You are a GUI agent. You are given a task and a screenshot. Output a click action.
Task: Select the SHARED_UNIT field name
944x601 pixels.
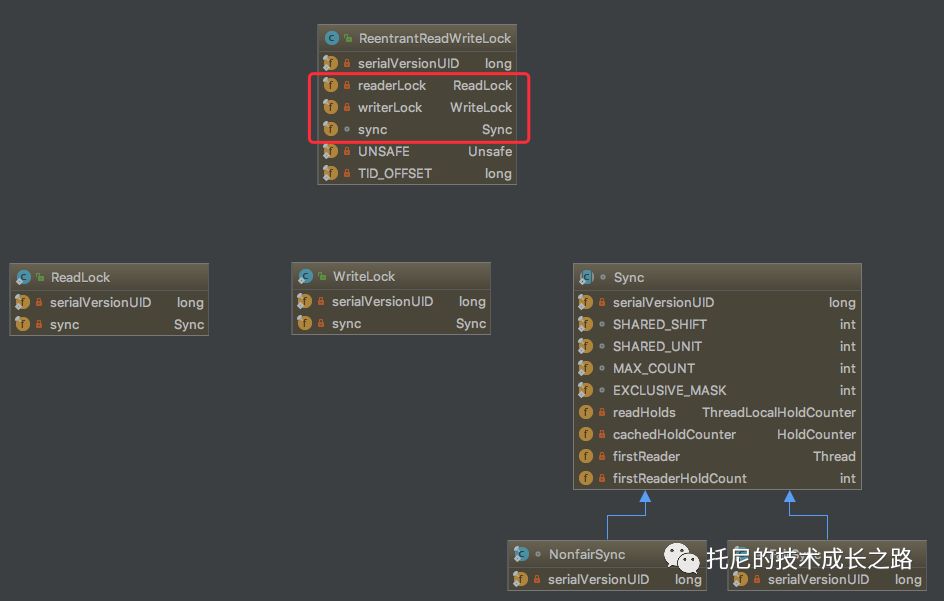tap(657, 346)
